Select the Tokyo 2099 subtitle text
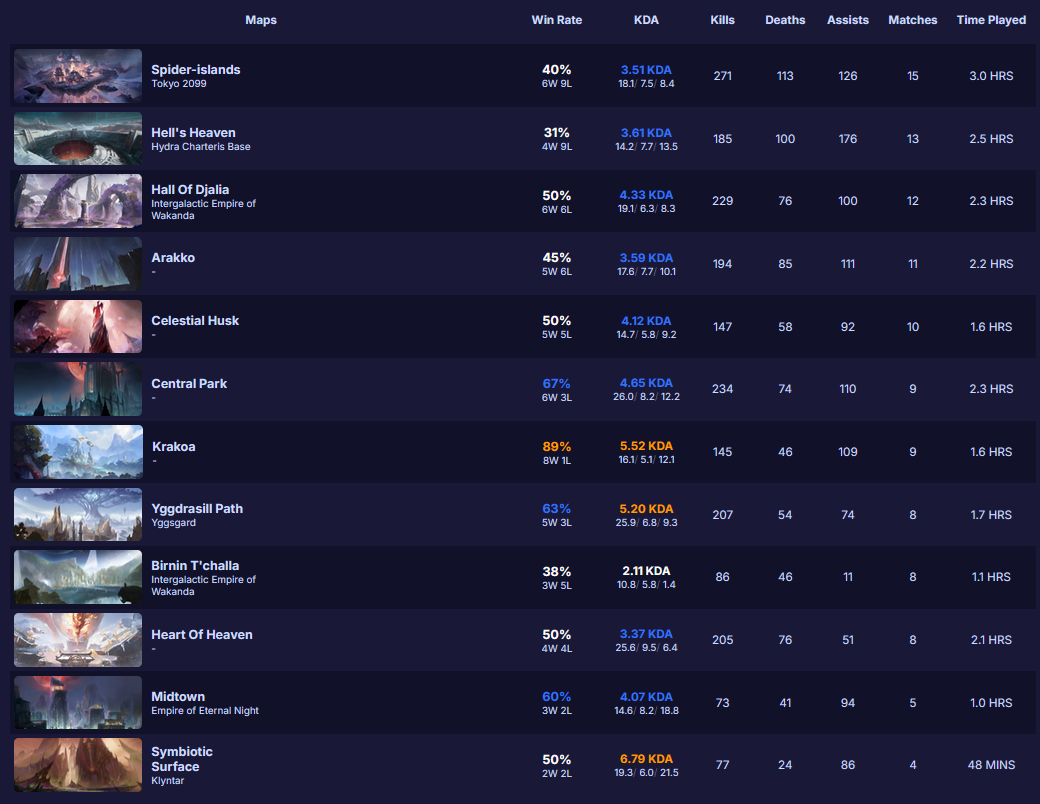Image resolution: width=1040 pixels, height=804 pixels. click(178, 84)
